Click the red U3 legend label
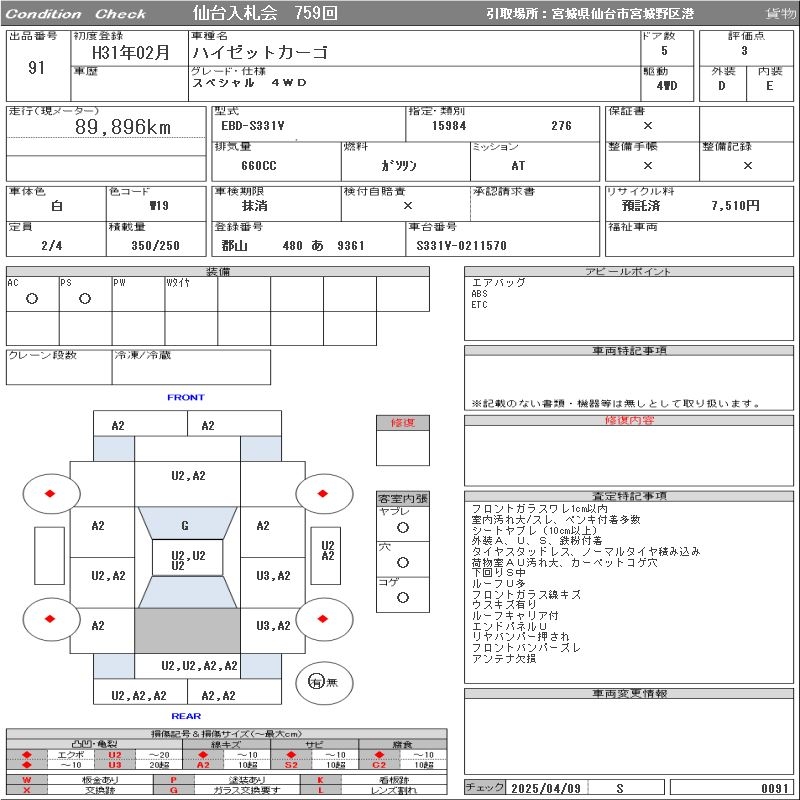Image resolution: width=800 pixels, height=800 pixels. tap(115, 765)
